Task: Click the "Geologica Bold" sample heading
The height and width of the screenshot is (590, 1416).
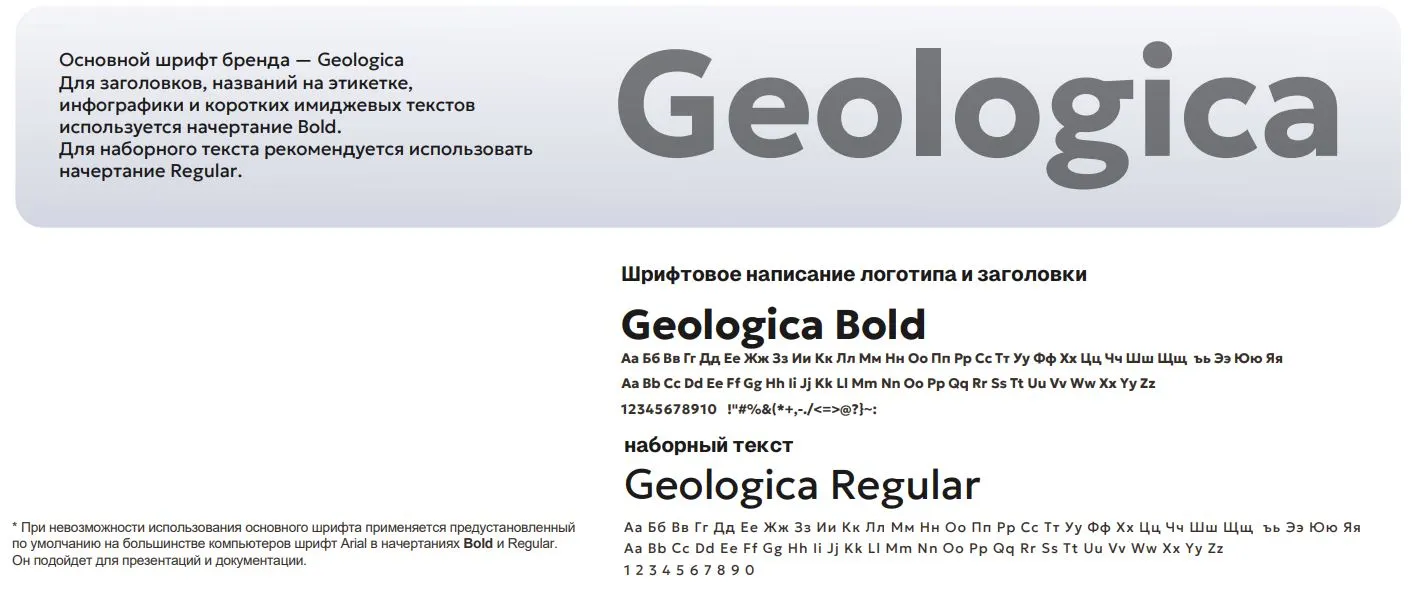Action: tap(773, 325)
